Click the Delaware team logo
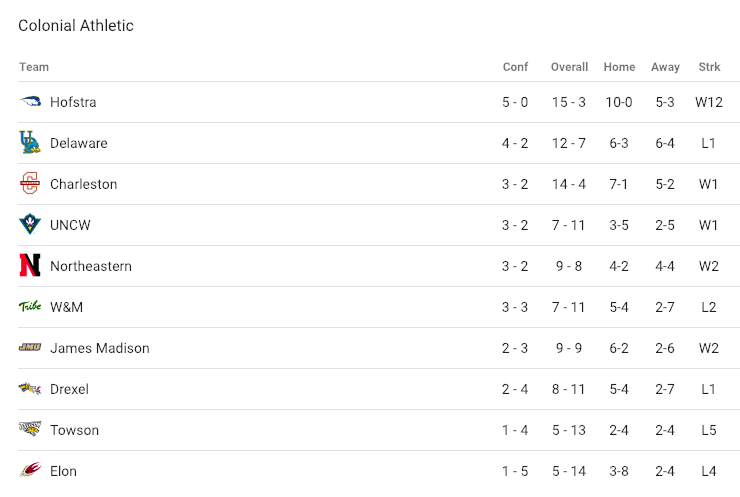The image size is (740, 497). (30, 143)
